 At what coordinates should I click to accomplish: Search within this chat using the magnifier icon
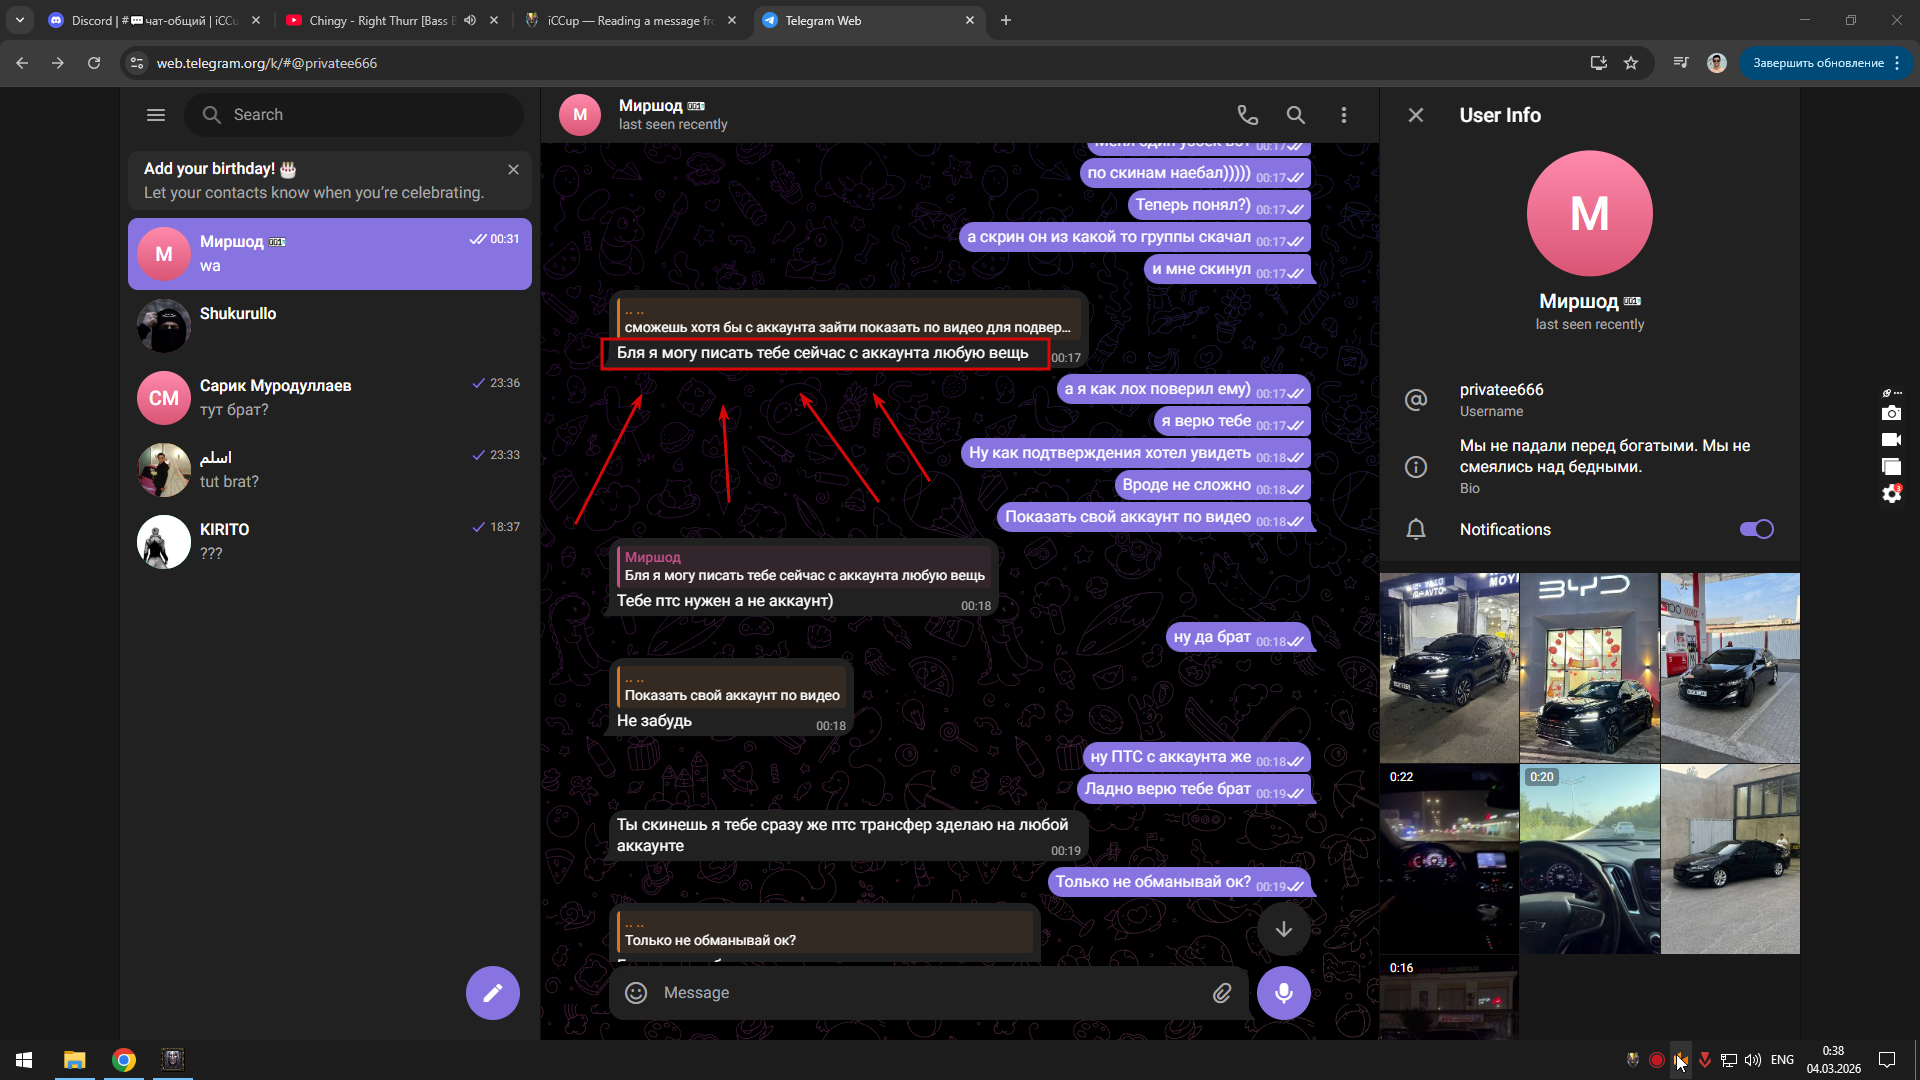(x=1295, y=115)
